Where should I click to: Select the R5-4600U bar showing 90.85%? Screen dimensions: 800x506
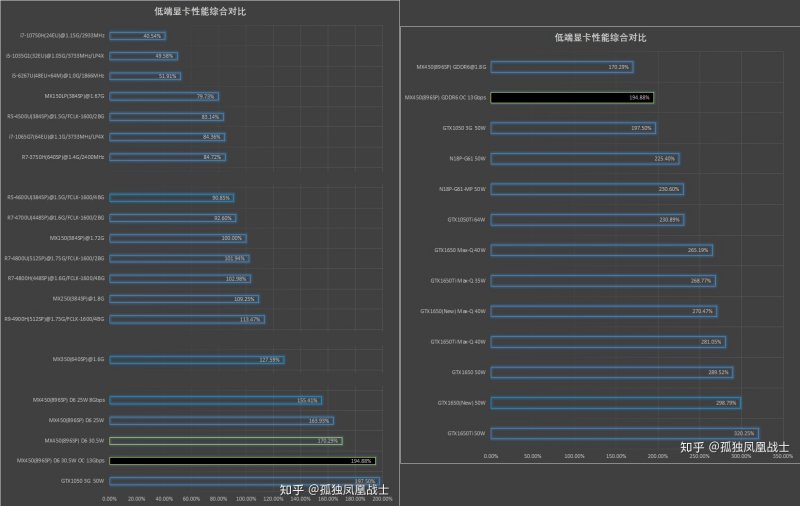[172, 198]
